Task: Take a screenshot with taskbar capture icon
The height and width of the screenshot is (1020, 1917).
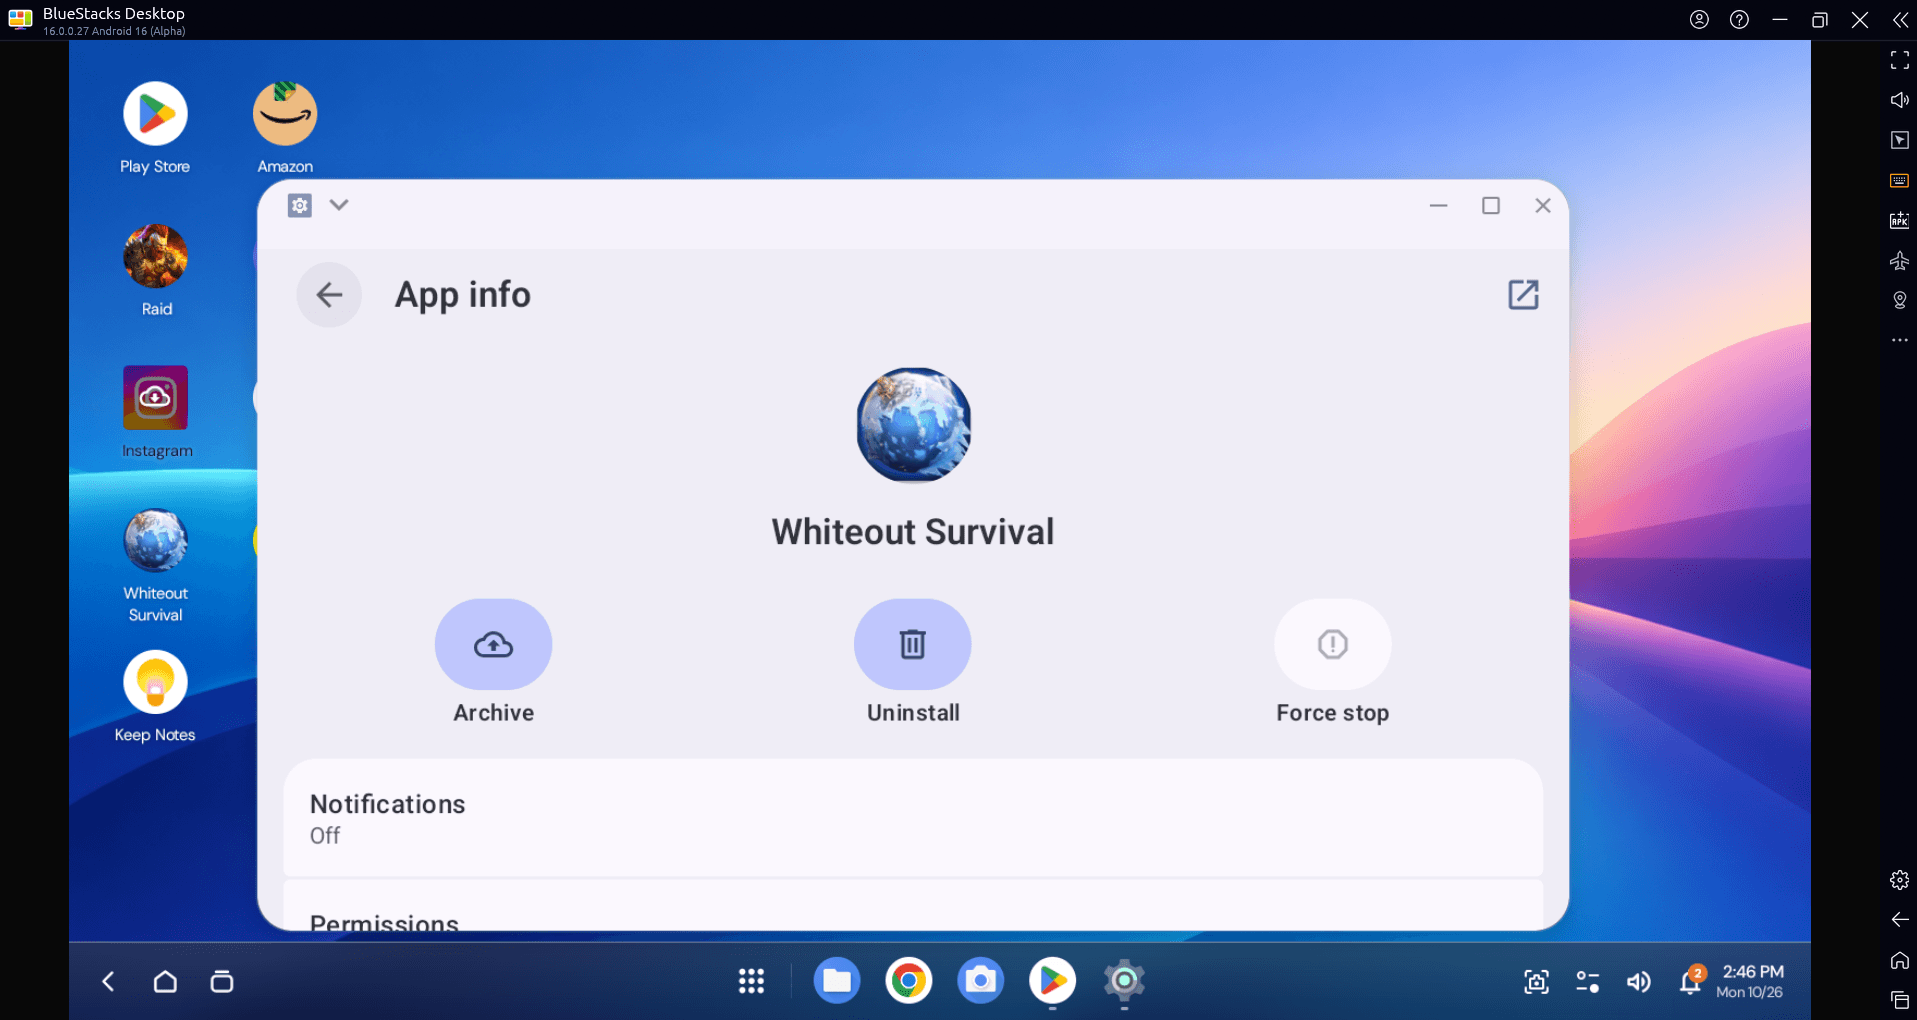Action: (1537, 982)
